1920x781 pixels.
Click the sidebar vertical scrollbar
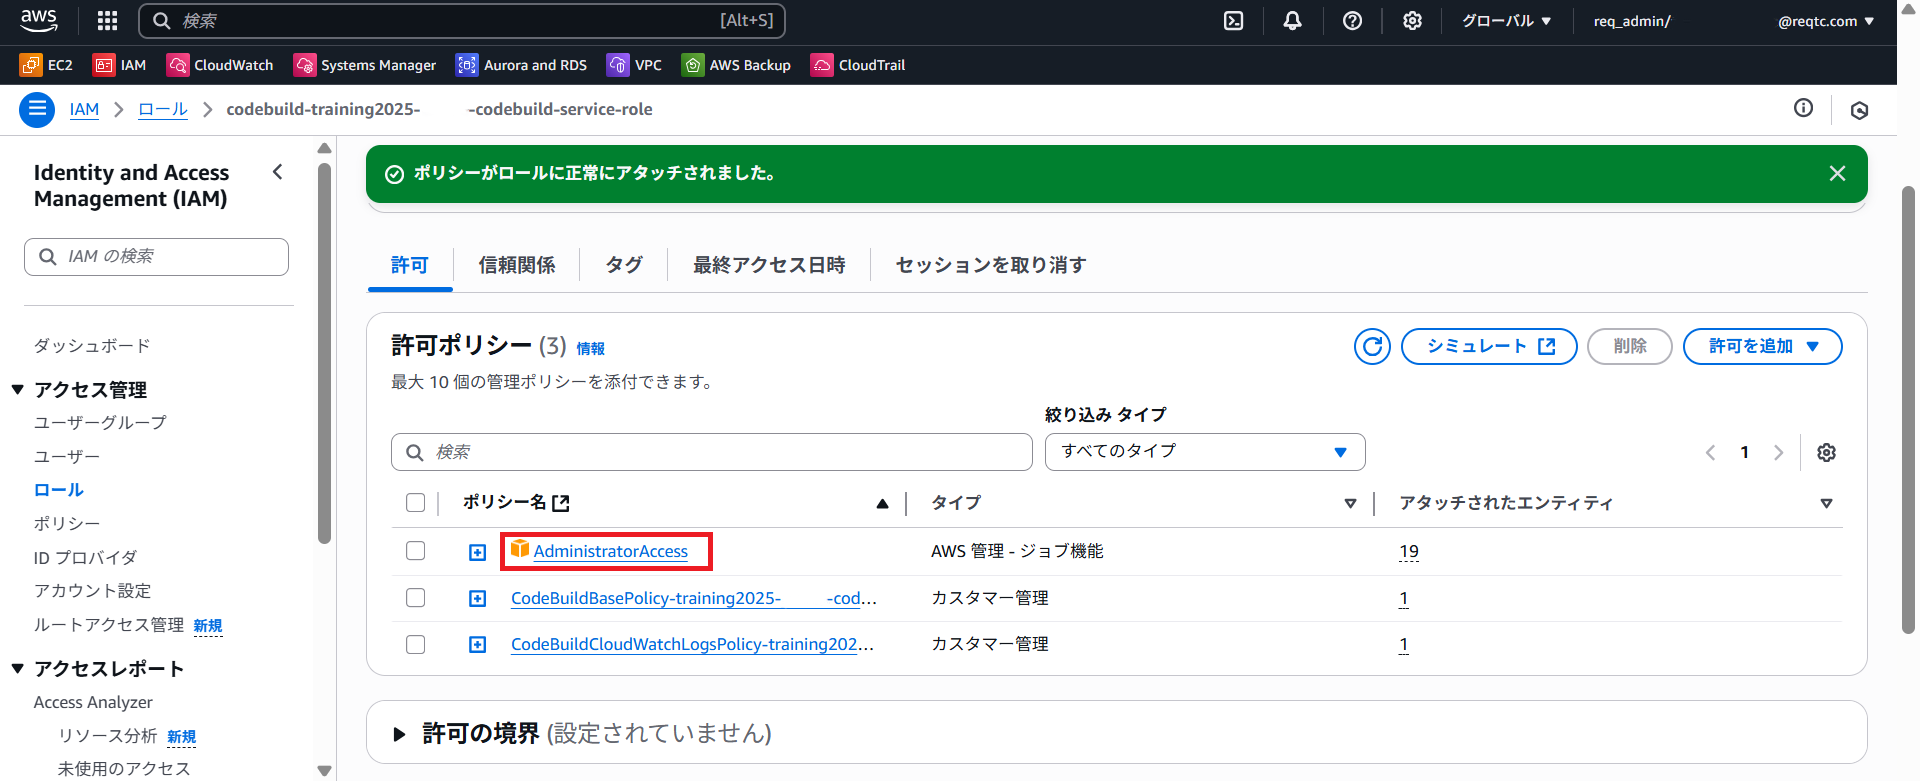tap(324, 355)
